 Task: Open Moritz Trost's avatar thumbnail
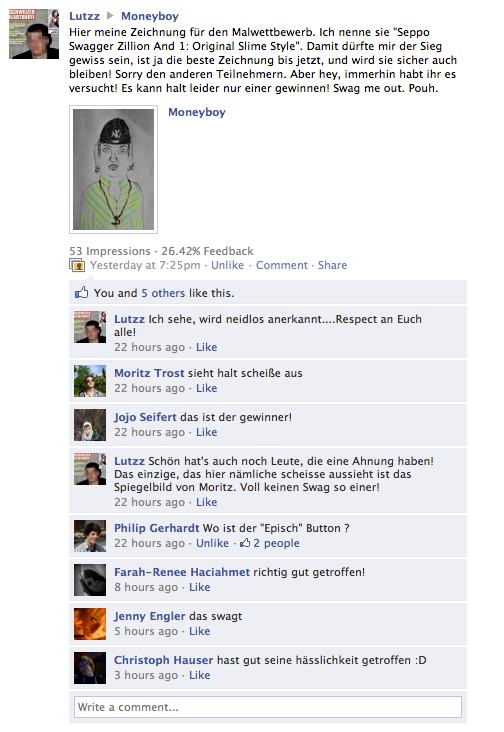[x=90, y=381]
